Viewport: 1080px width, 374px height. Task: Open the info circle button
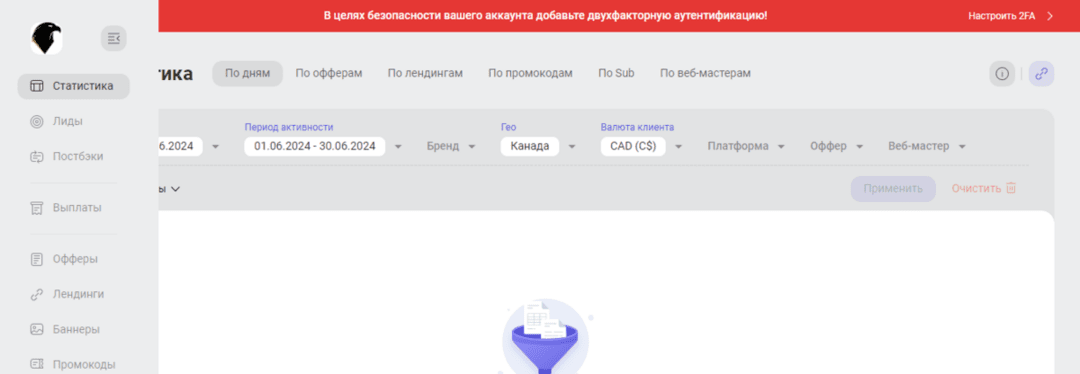pos(1002,74)
